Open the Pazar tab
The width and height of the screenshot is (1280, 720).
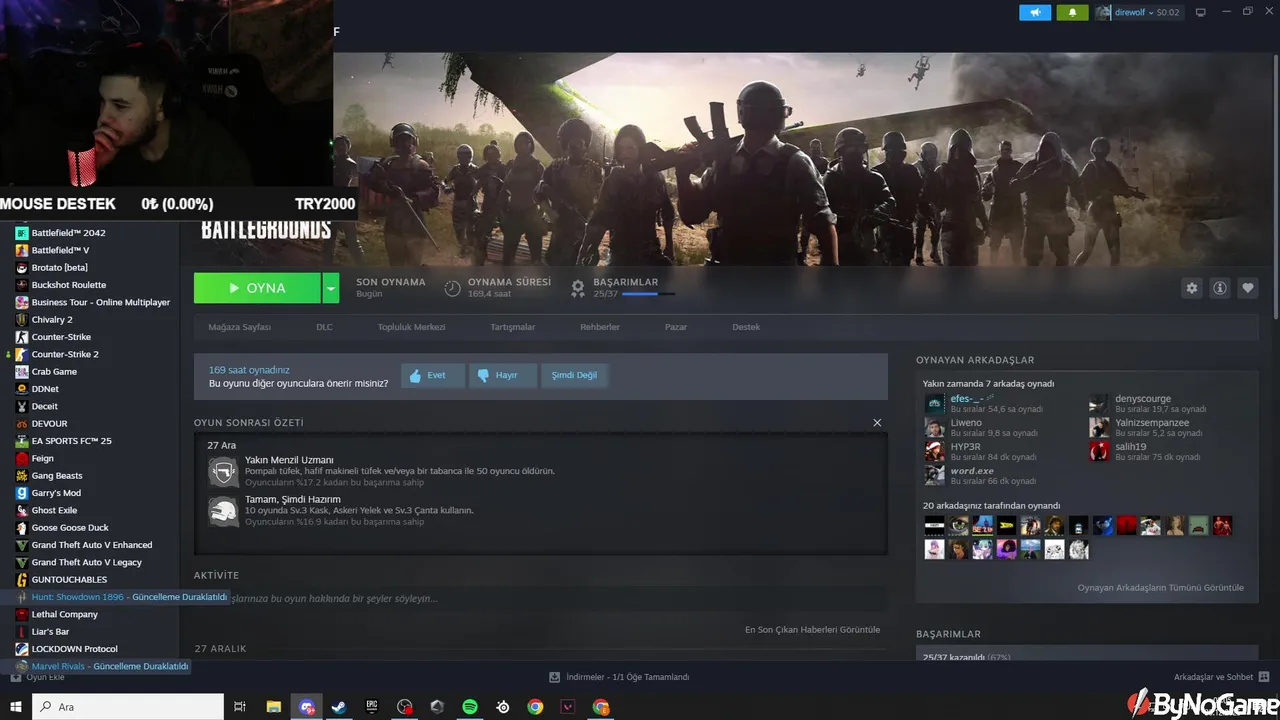pyautogui.click(x=676, y=327)
